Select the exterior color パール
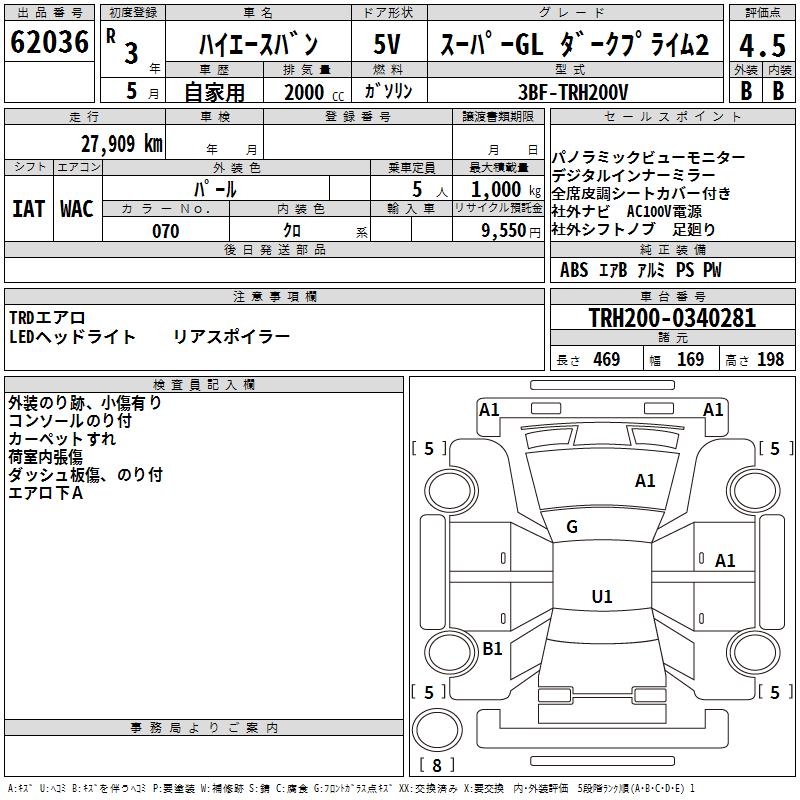 [x=215, y=189]
